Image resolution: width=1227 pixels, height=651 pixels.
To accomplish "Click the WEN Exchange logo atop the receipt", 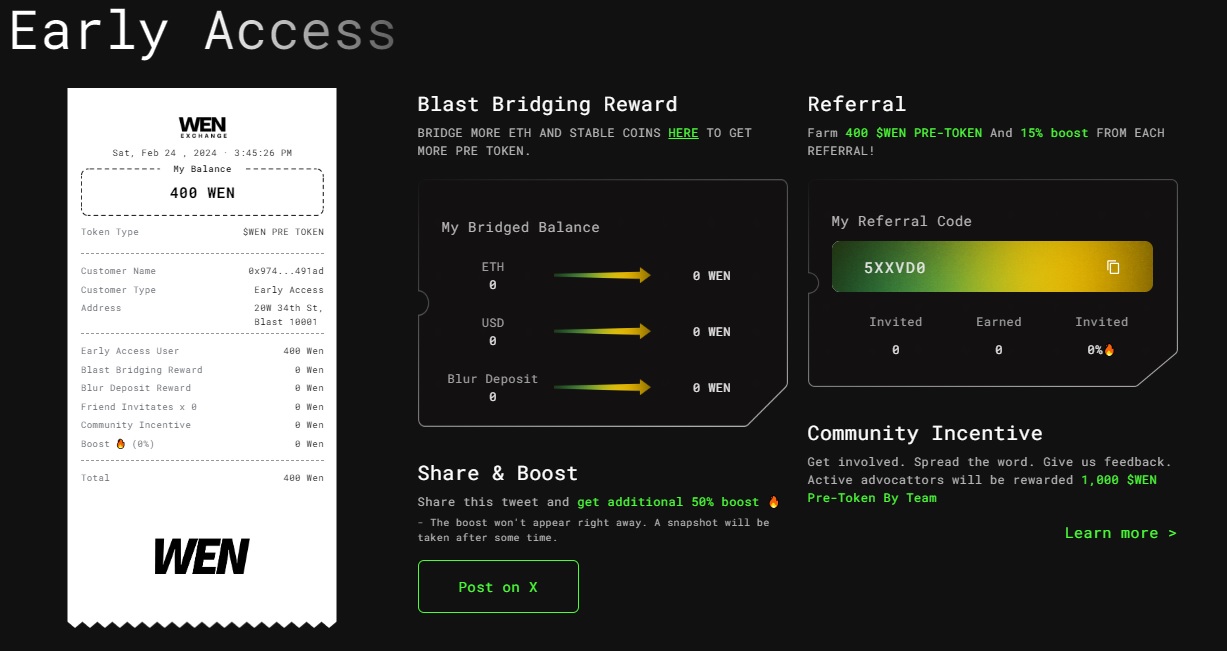I will click(203, 127).
